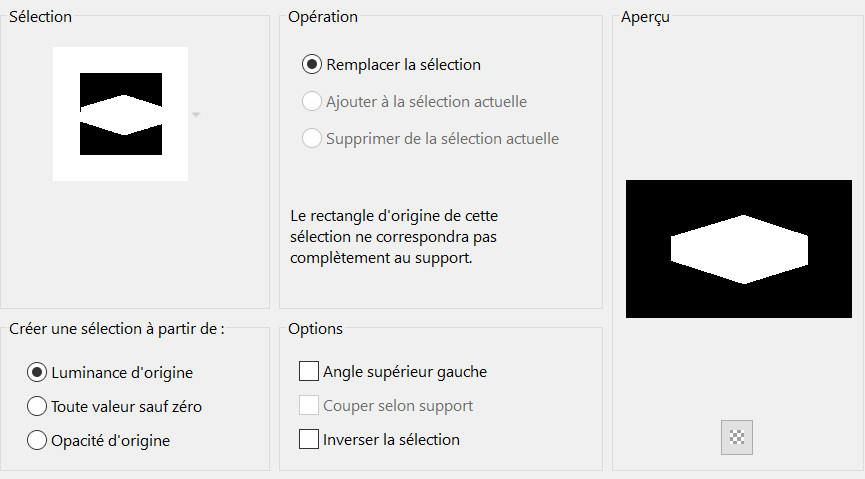Switch to Opacité d'origine

[x=37, y=439]
